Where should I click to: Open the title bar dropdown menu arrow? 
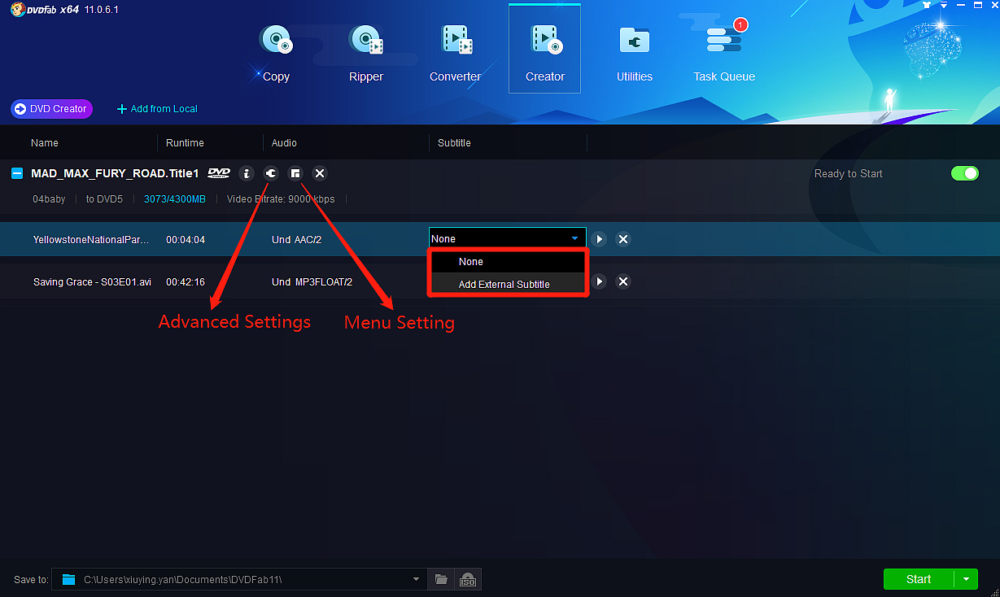pyautogui.click(x=944, y=5)
